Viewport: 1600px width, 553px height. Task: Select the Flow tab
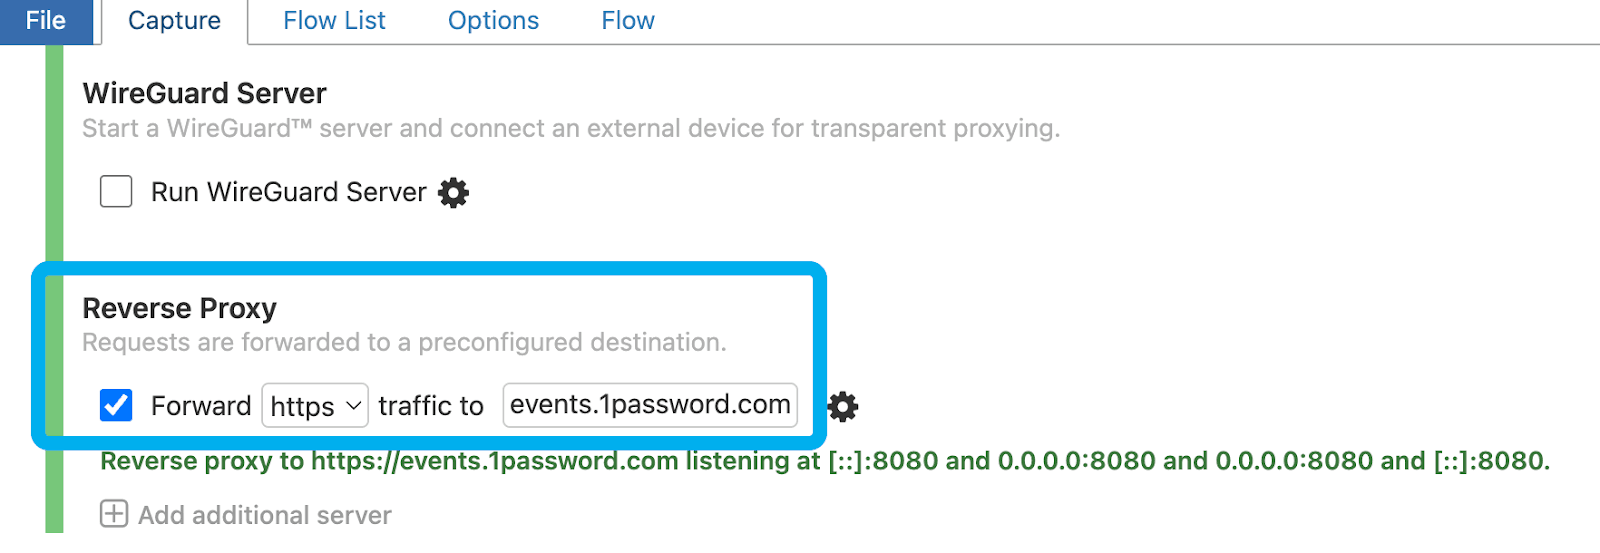pyautogui.click(x=628, y=21)
